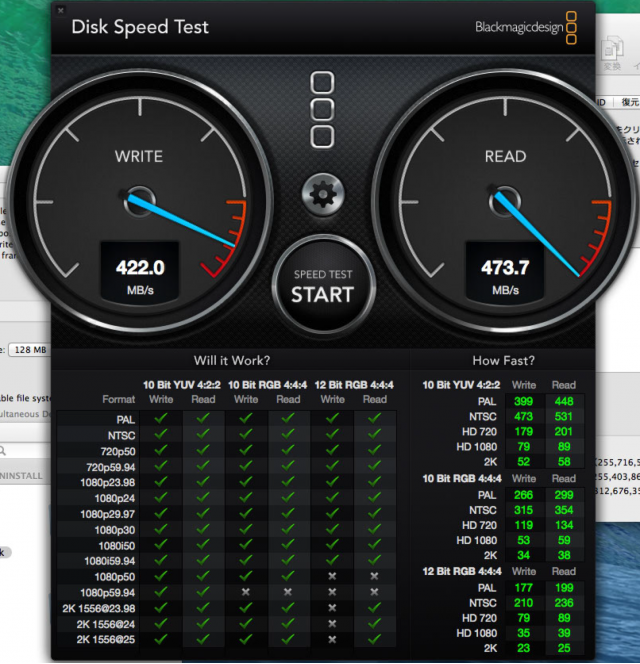The width and height of the screenshot is (640, 664).
Task: Click the 1080p59.94 12 Bit RGB Write cross mark
Action: (332, 592)
